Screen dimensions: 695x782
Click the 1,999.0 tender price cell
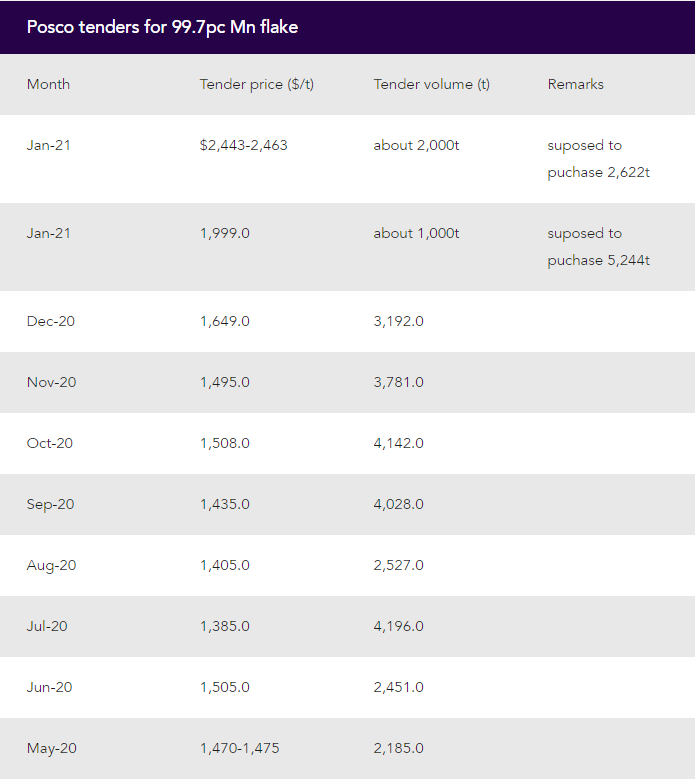[225, 233]
